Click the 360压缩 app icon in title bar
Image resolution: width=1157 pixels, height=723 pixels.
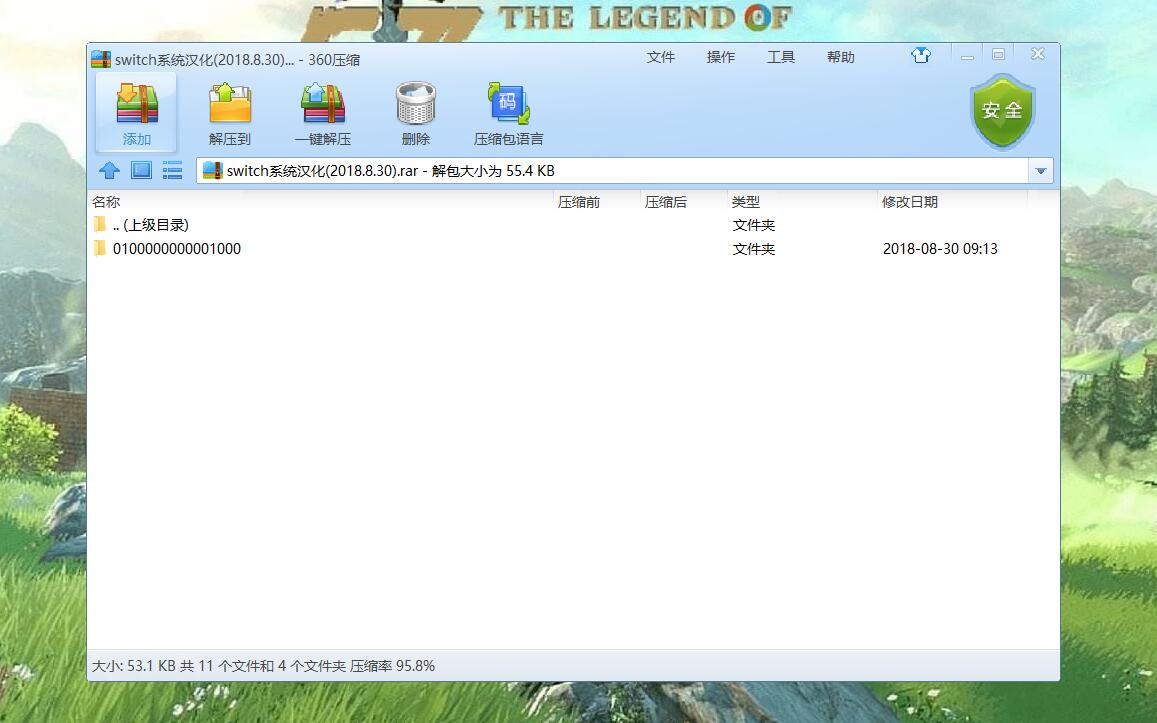coord(101,59)
